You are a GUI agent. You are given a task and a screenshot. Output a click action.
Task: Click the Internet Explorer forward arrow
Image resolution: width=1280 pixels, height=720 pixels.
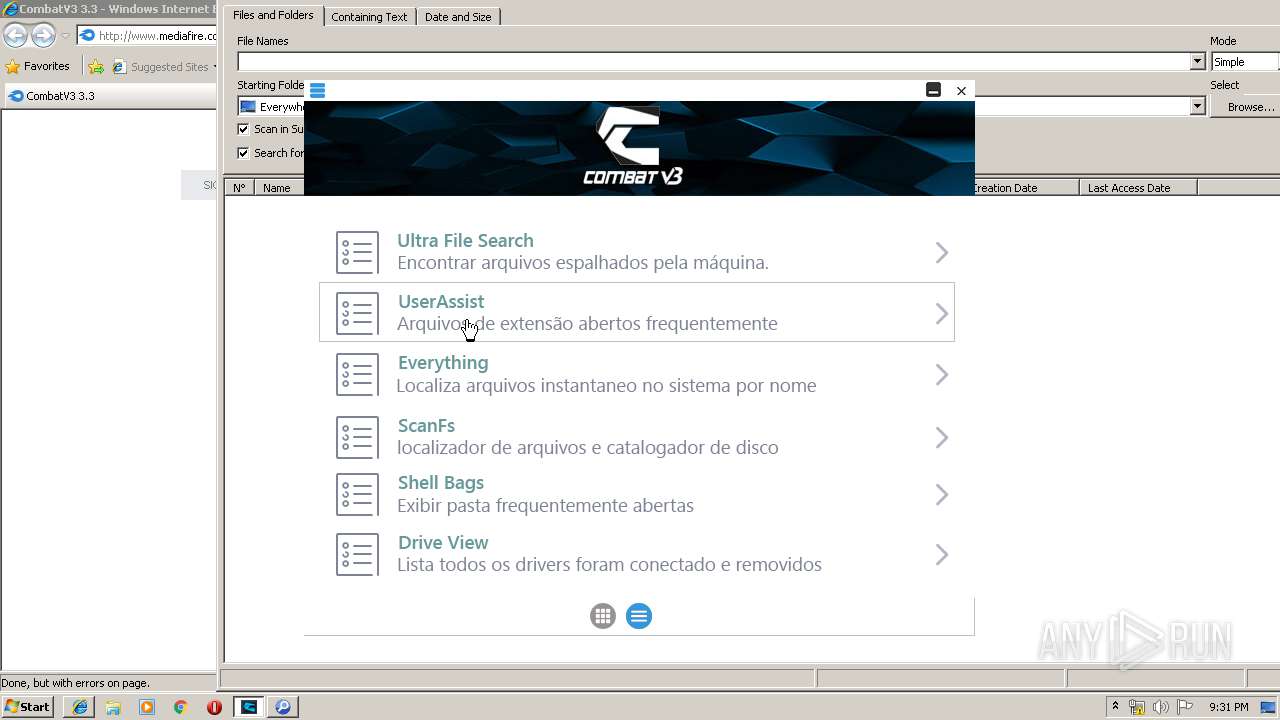pyautogui.click(x=43, y=36)
